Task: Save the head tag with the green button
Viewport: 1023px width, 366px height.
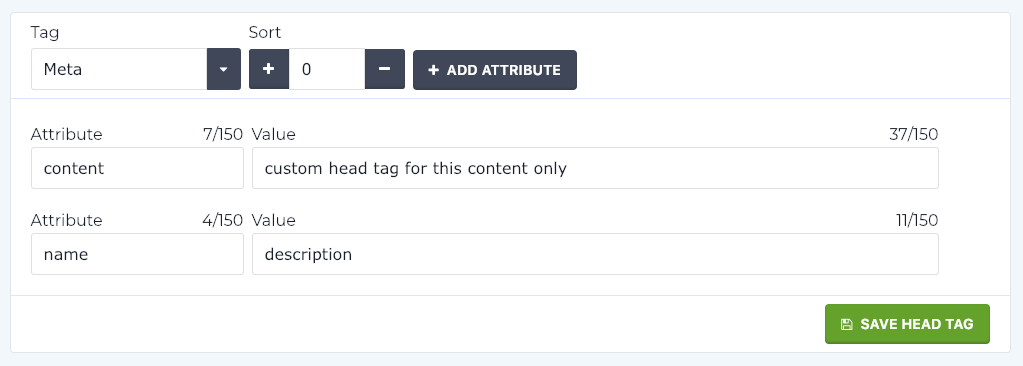Action: coord(907,324)
